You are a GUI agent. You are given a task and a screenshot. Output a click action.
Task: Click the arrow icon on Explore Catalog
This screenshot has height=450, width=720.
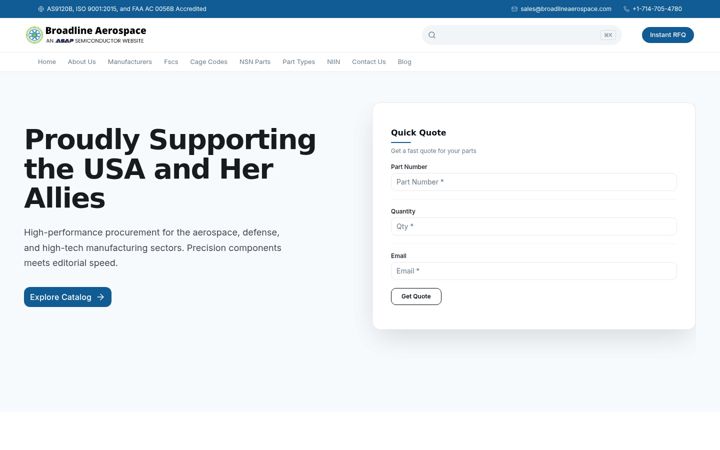coord(101,297)
